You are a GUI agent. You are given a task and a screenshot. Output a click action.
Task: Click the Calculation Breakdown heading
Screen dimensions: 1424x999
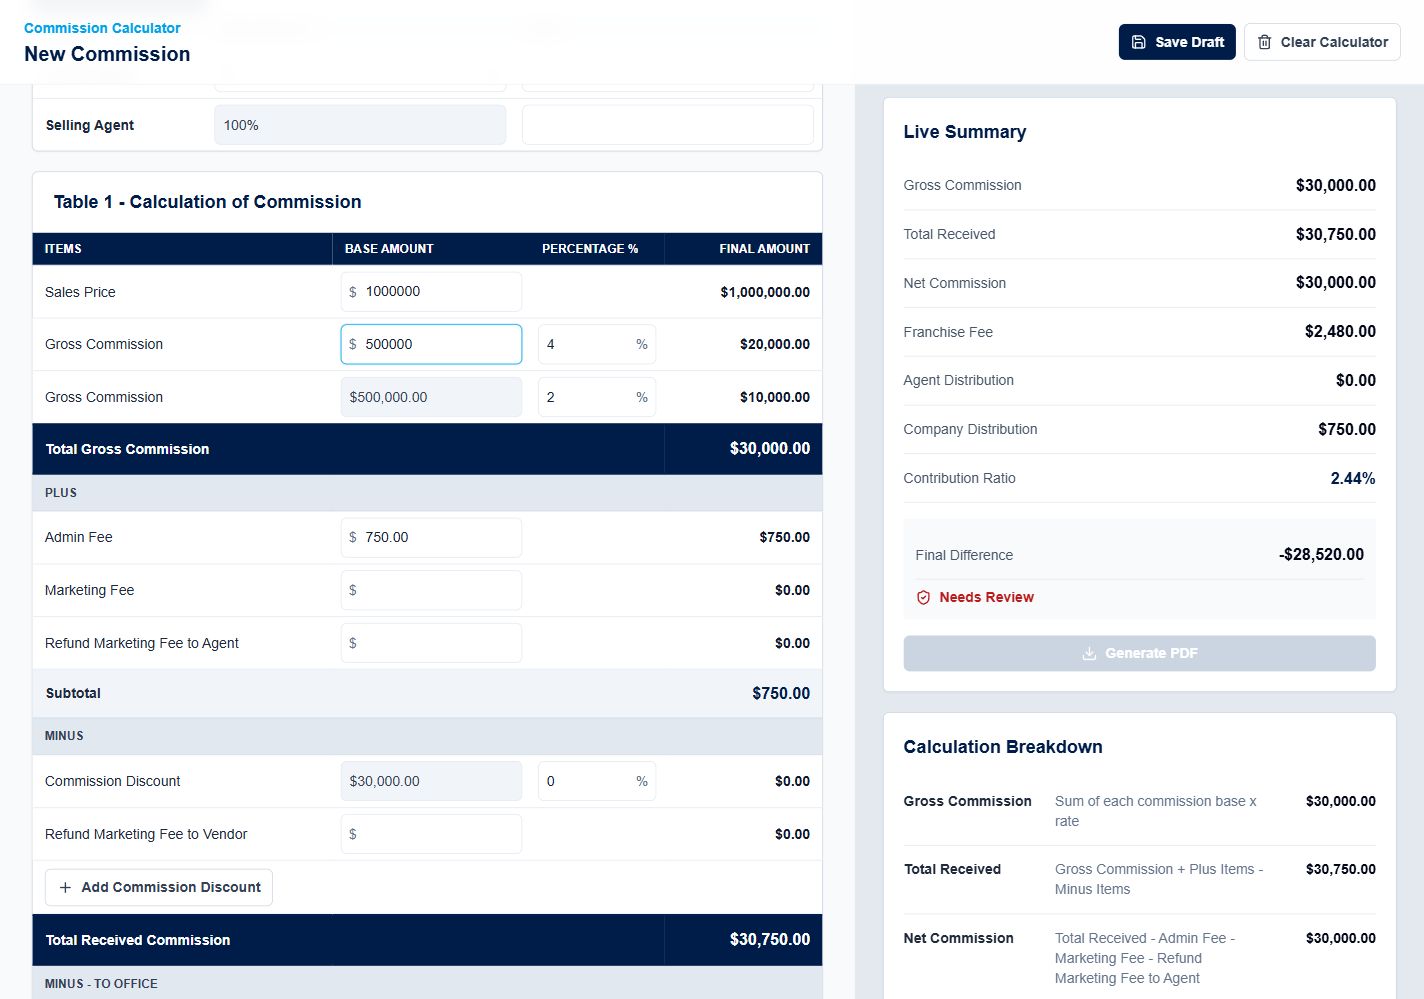(1003, 747)
